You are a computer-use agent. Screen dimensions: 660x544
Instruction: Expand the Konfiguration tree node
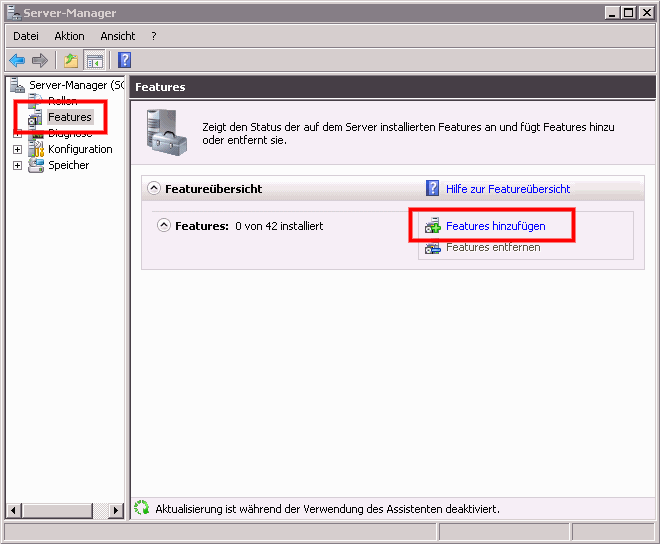[17, 149]
